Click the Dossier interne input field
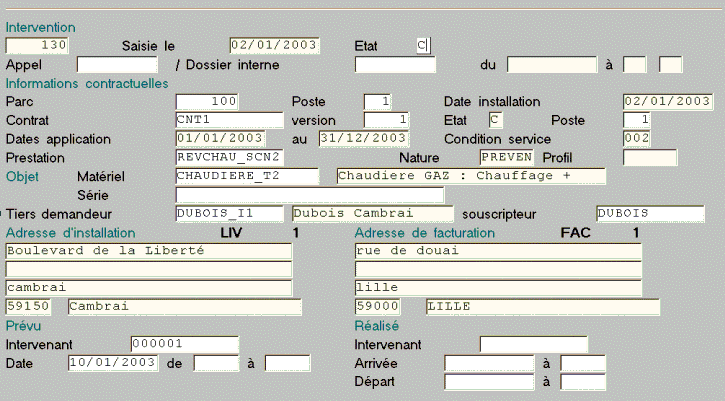The height and width of the screenshot is (401, 725). (x=395, y=64)
